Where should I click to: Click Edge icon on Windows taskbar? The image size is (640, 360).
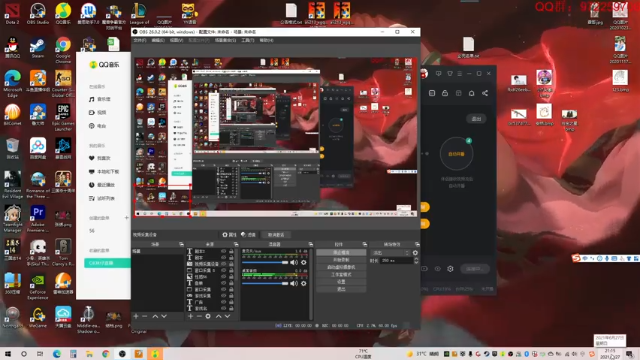pos(56,354)
